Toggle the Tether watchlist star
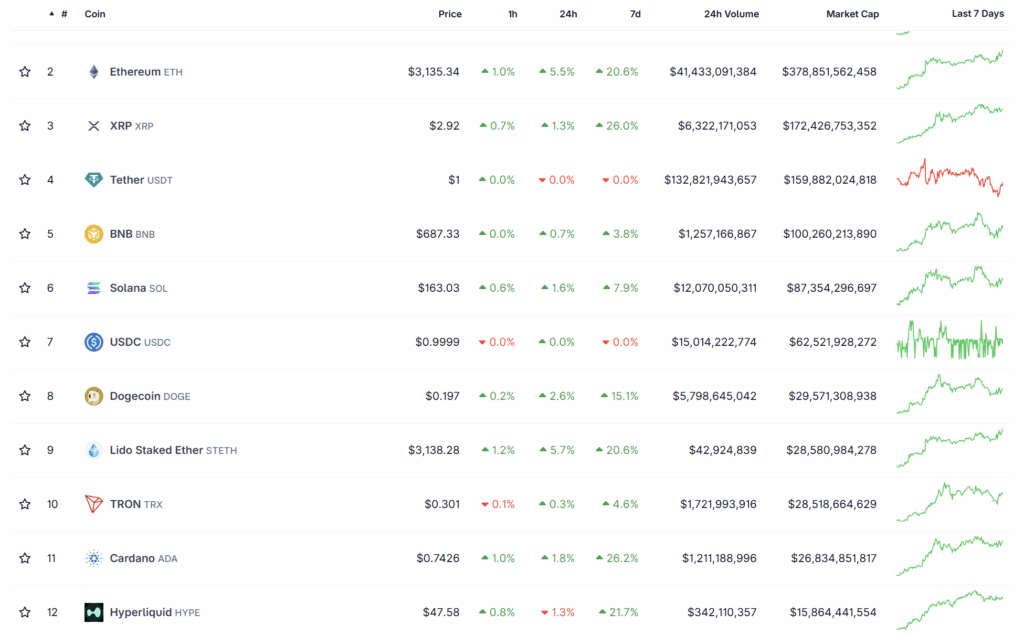Viewport: 1024px width, 635px height. (x=25, y=180)
